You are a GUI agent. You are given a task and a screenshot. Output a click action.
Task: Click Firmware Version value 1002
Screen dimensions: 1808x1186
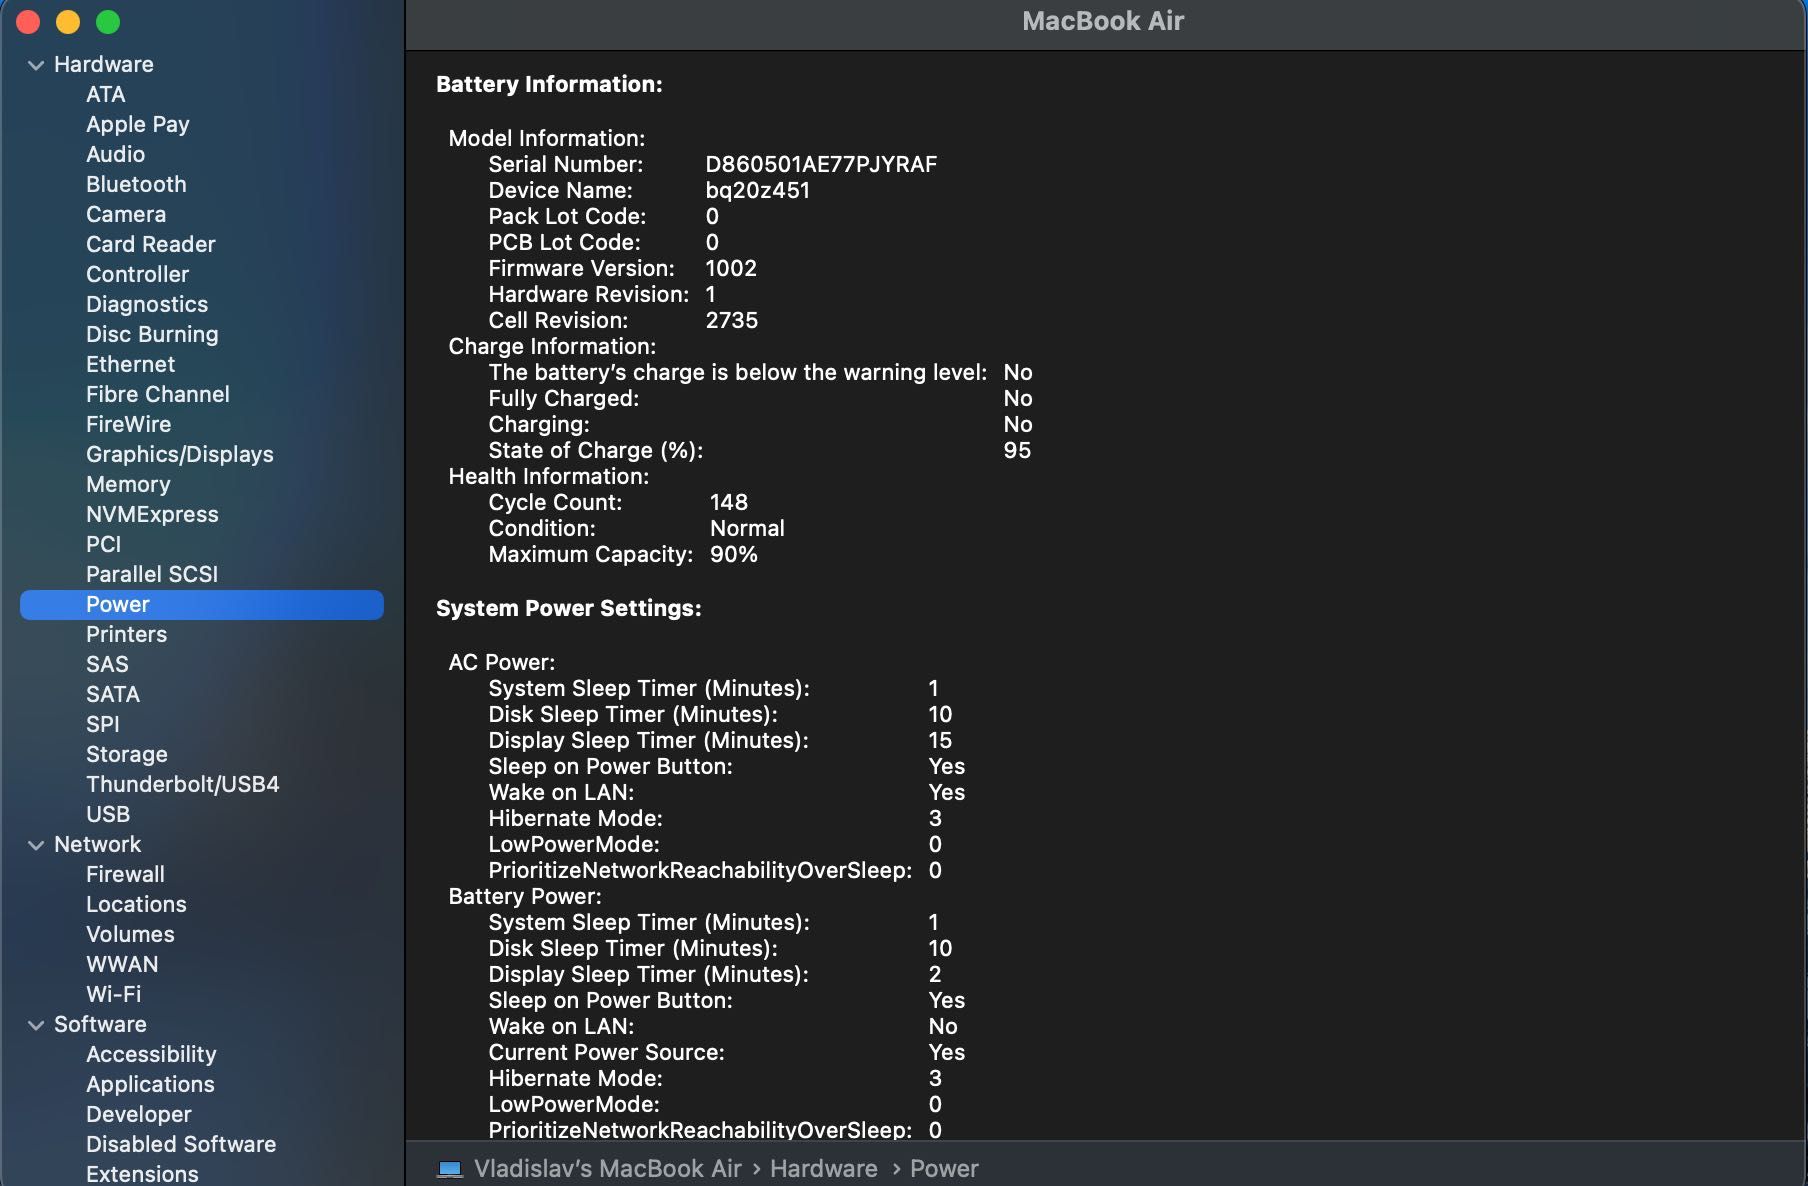[x=731, y=268]
